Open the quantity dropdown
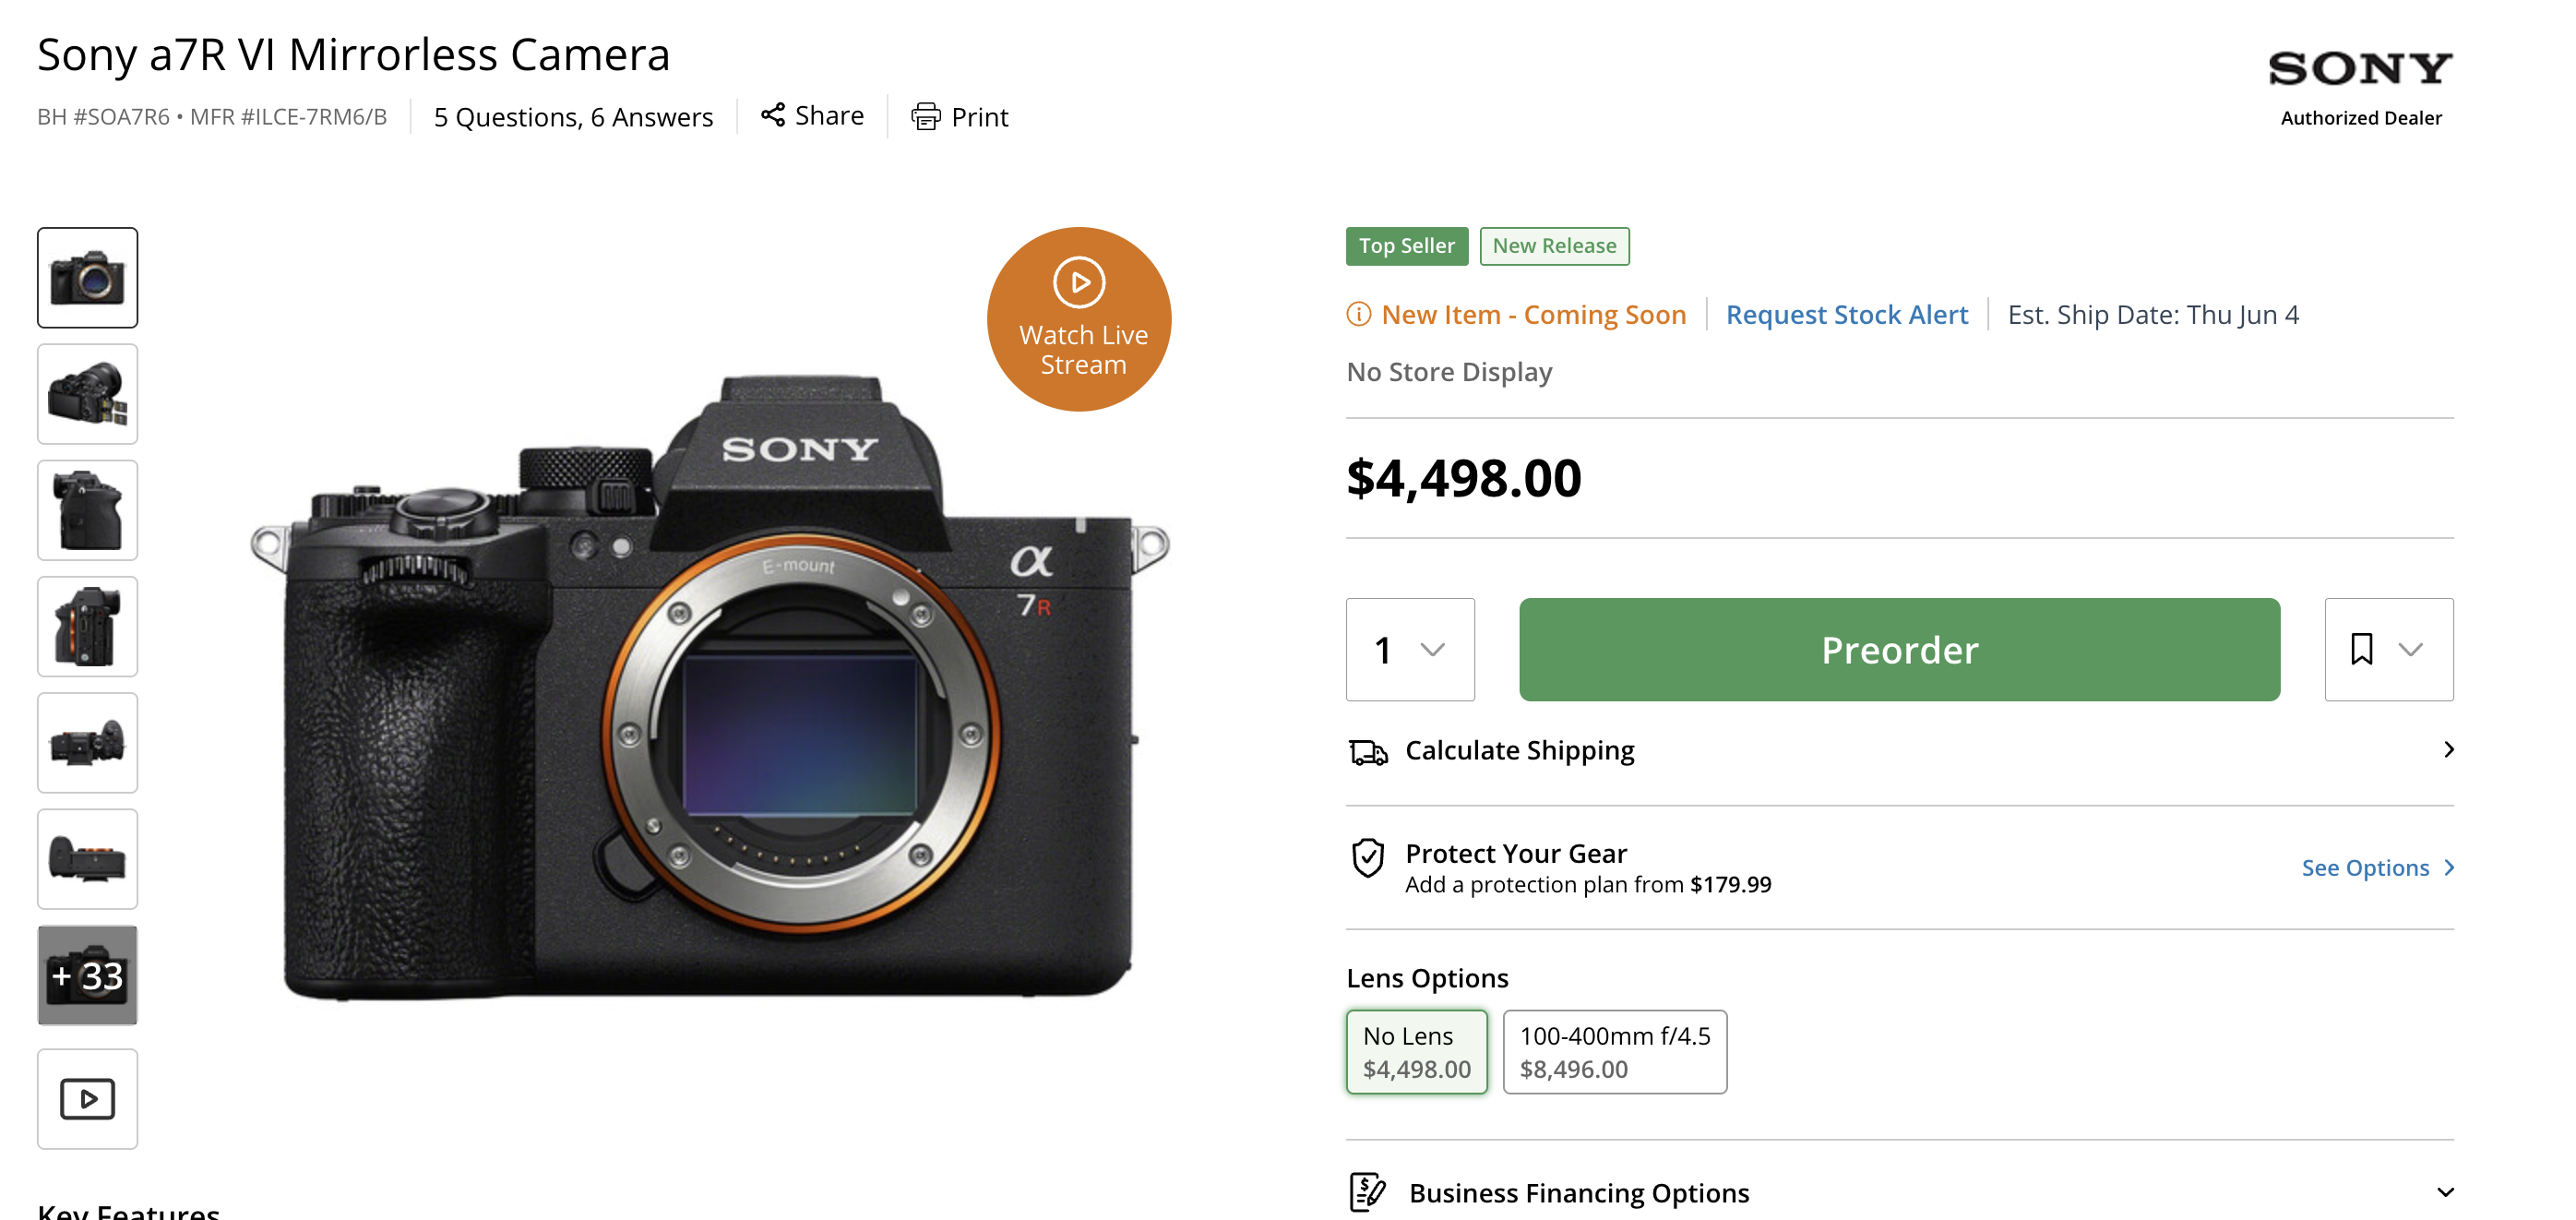The width and height of the screenshot is (2576, 1220). tap(1409, 649)
